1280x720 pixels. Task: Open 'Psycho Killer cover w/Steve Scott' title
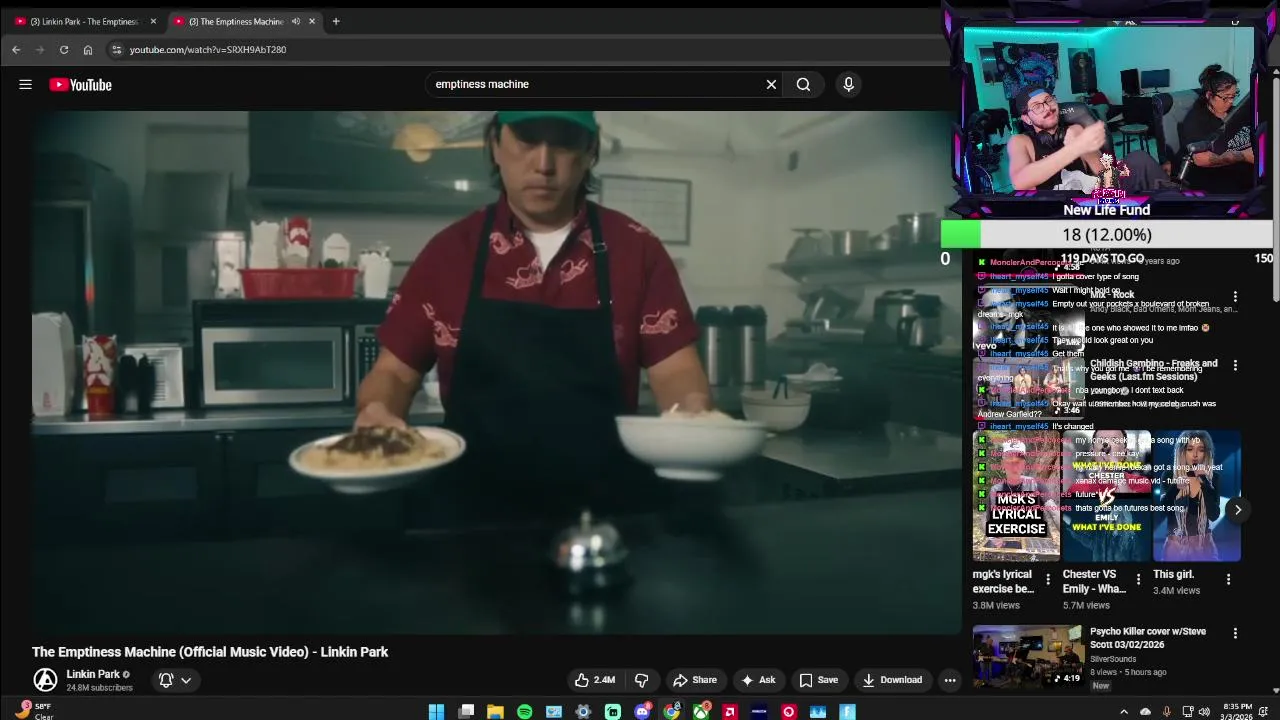coord(1148,638)
